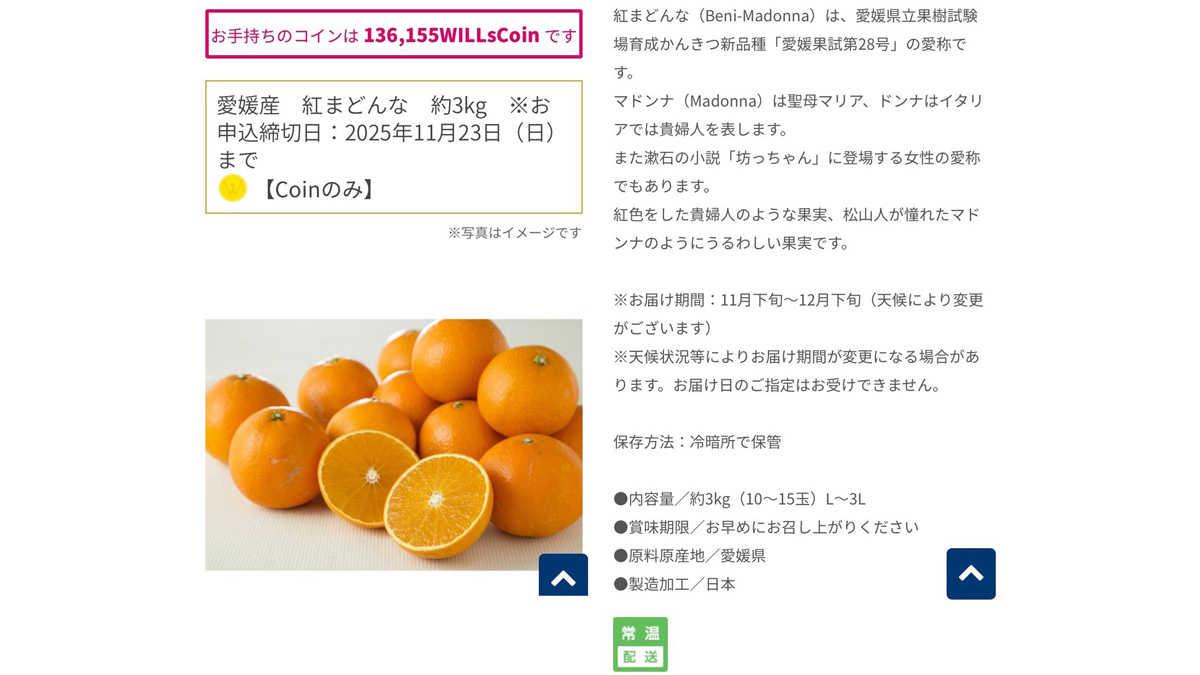1200x675 pixels.
Task: Click the back-to-top arrow beside the product specs
Action: coord(971,574)
